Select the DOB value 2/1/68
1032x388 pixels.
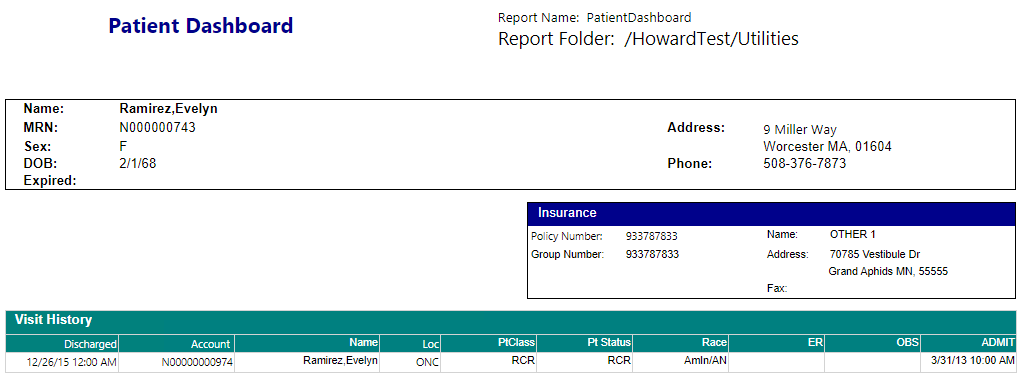[x=138, y=163]
